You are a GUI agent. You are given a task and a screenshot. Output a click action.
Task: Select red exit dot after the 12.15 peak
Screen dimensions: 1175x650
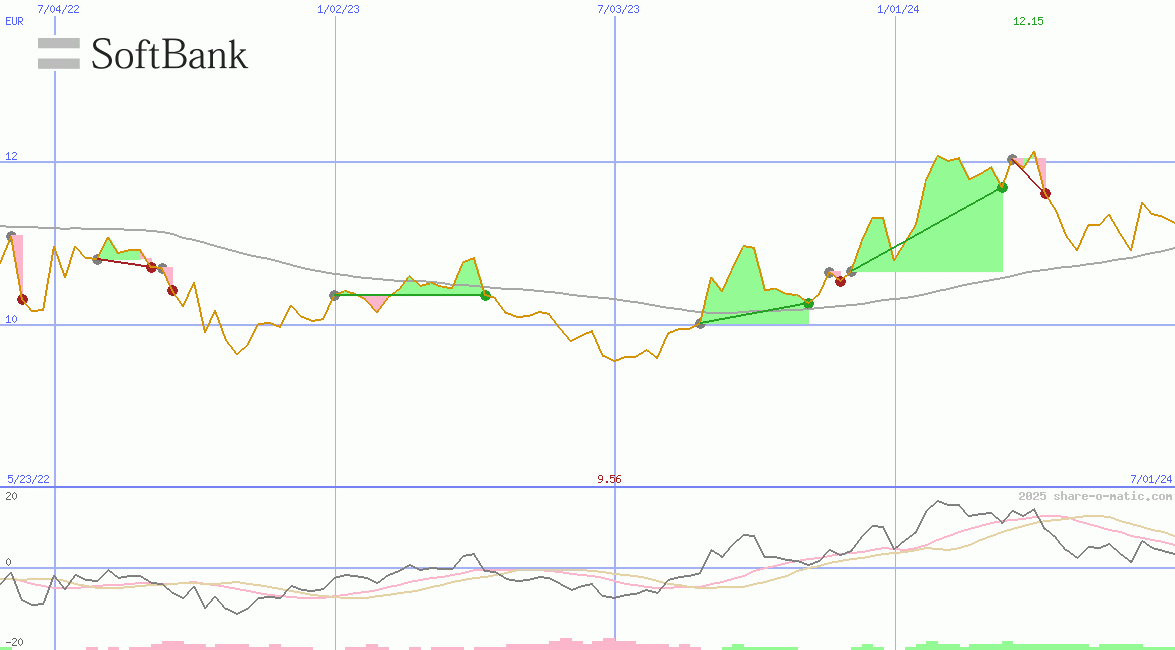tap(1045, 193)
